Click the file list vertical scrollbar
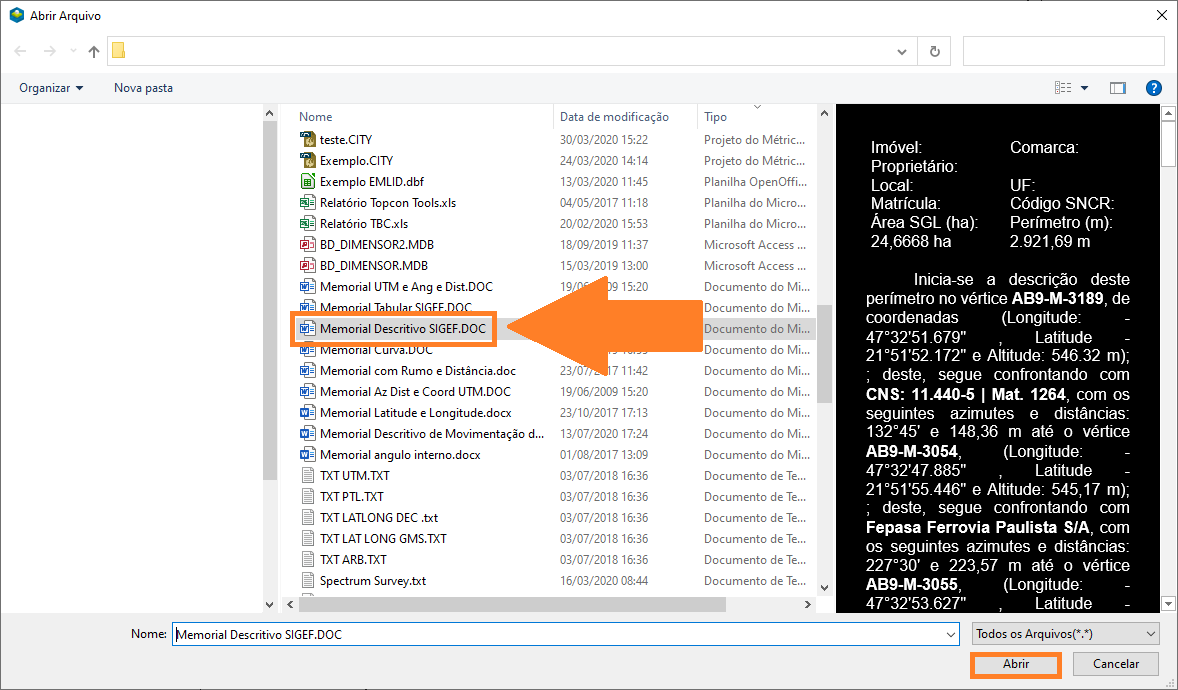This screenshot has height=690, width=1178. coord(824,350)
